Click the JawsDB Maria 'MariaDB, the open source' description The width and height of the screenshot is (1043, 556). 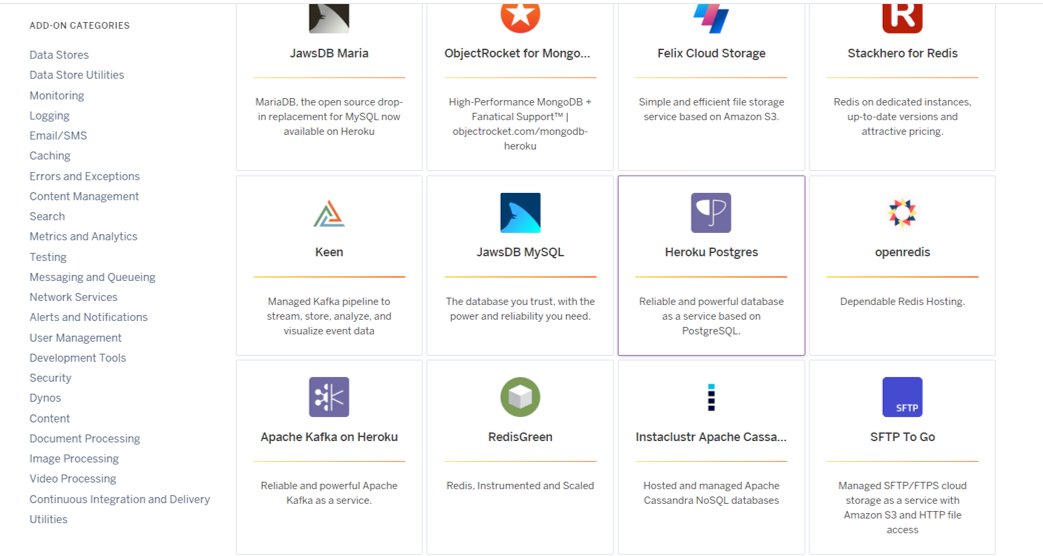pos(329,116)
